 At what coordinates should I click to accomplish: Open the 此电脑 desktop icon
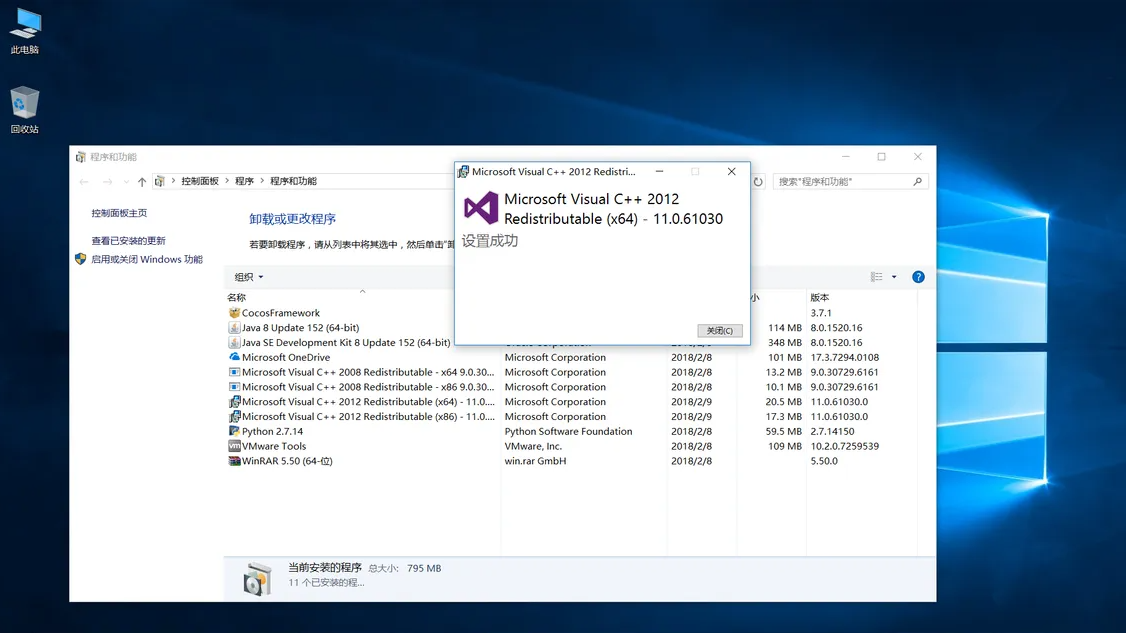point(25,31)
